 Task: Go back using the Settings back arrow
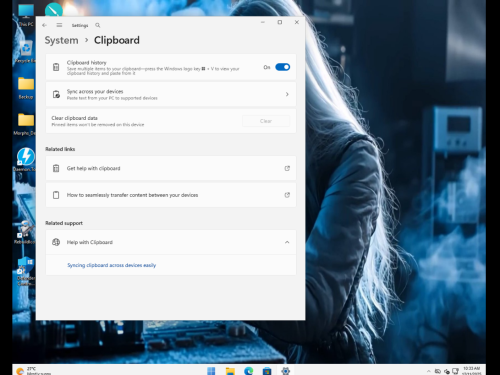tap(45, 25)
